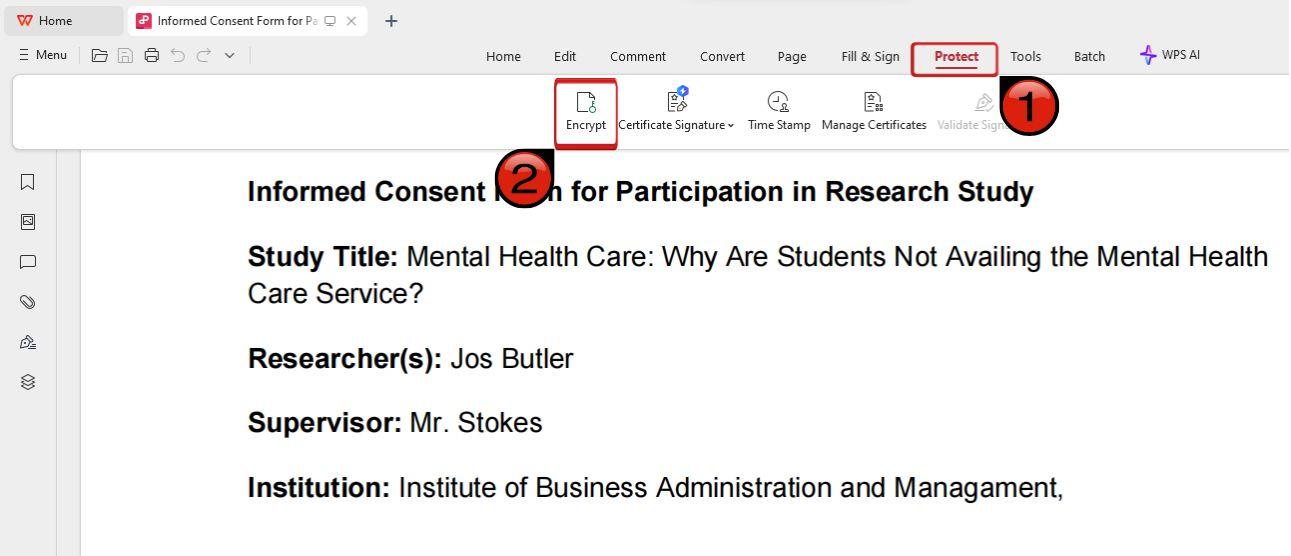
Task: Open the comments sidebar panel
Action: [28, 262]
